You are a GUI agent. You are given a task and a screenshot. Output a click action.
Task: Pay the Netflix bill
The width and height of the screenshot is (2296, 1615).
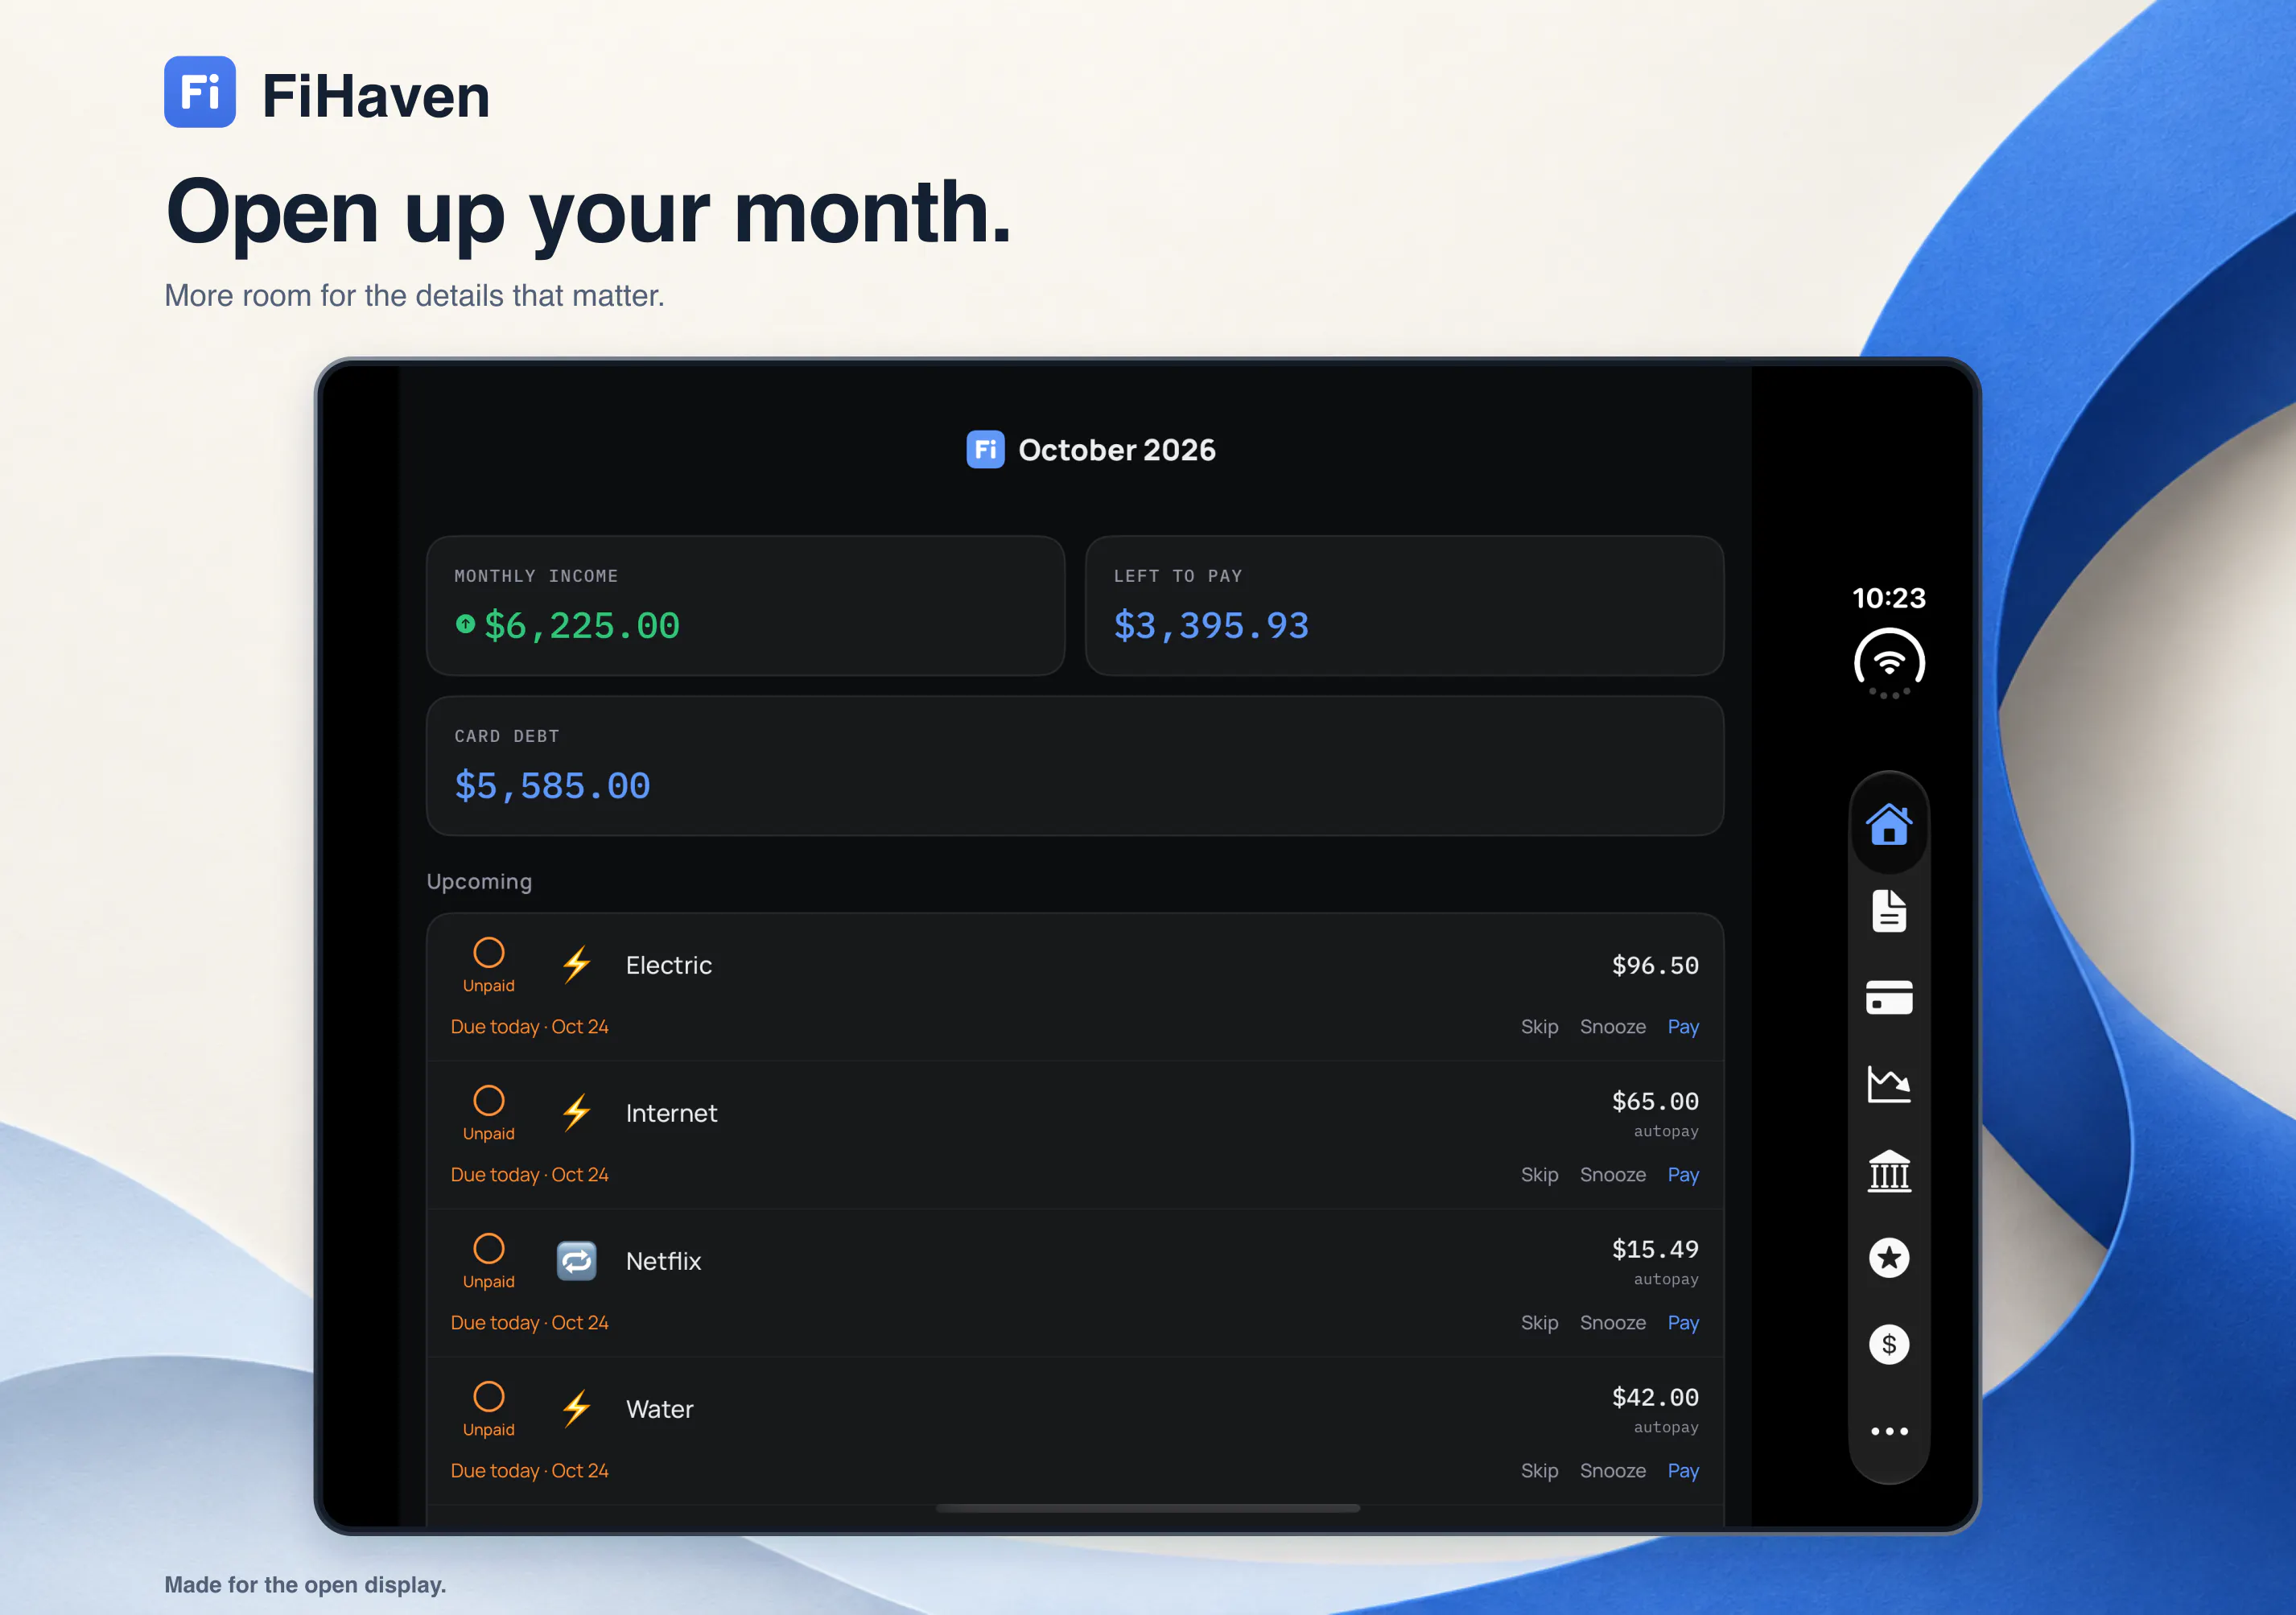(1683, 1323)
